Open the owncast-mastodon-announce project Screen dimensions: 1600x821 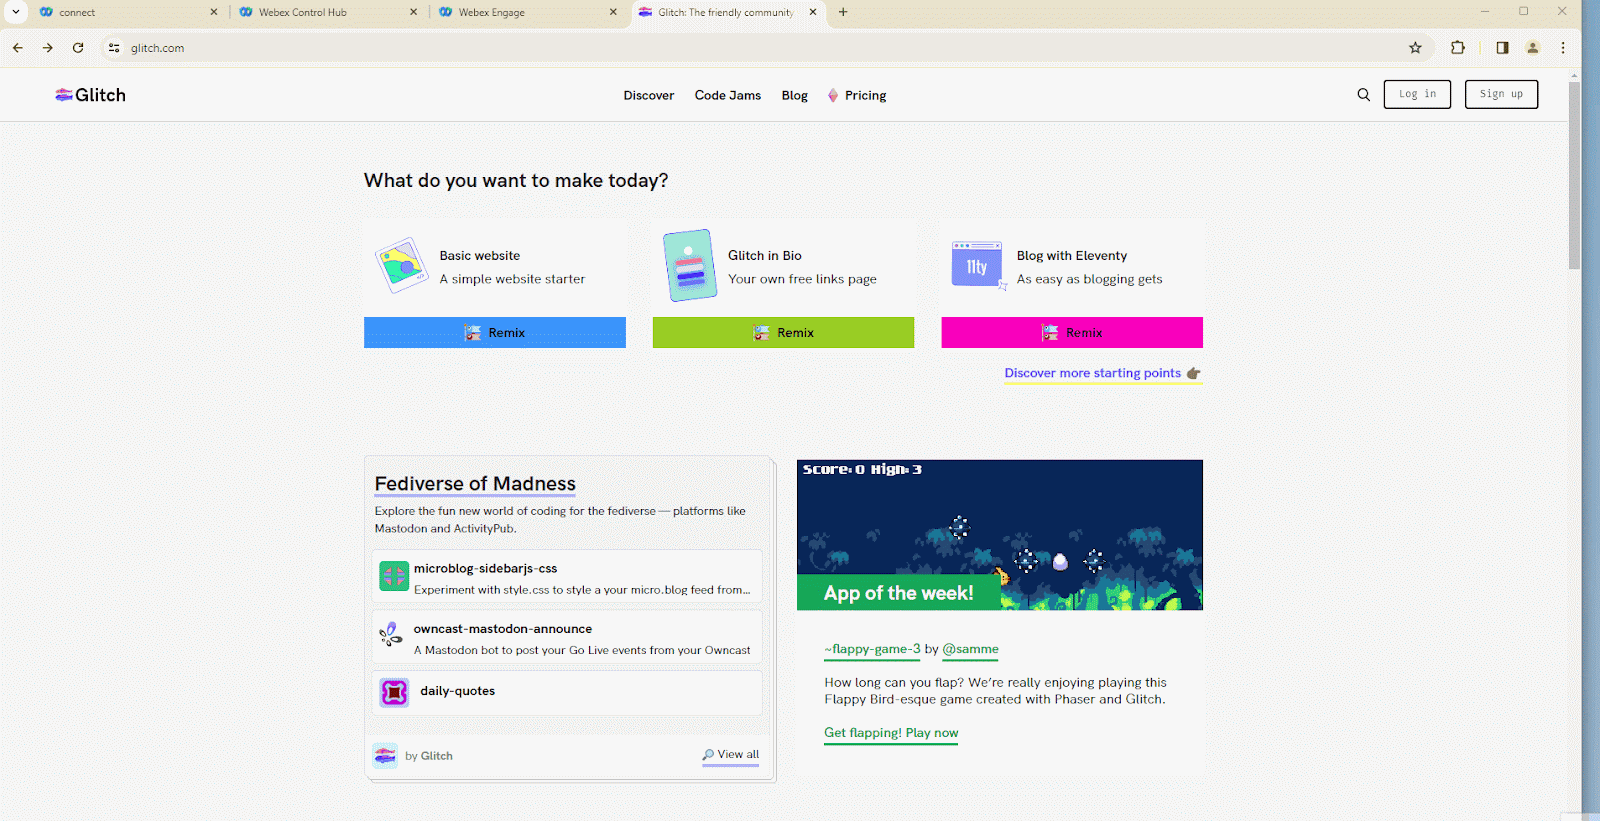click(x=567, y=637)
